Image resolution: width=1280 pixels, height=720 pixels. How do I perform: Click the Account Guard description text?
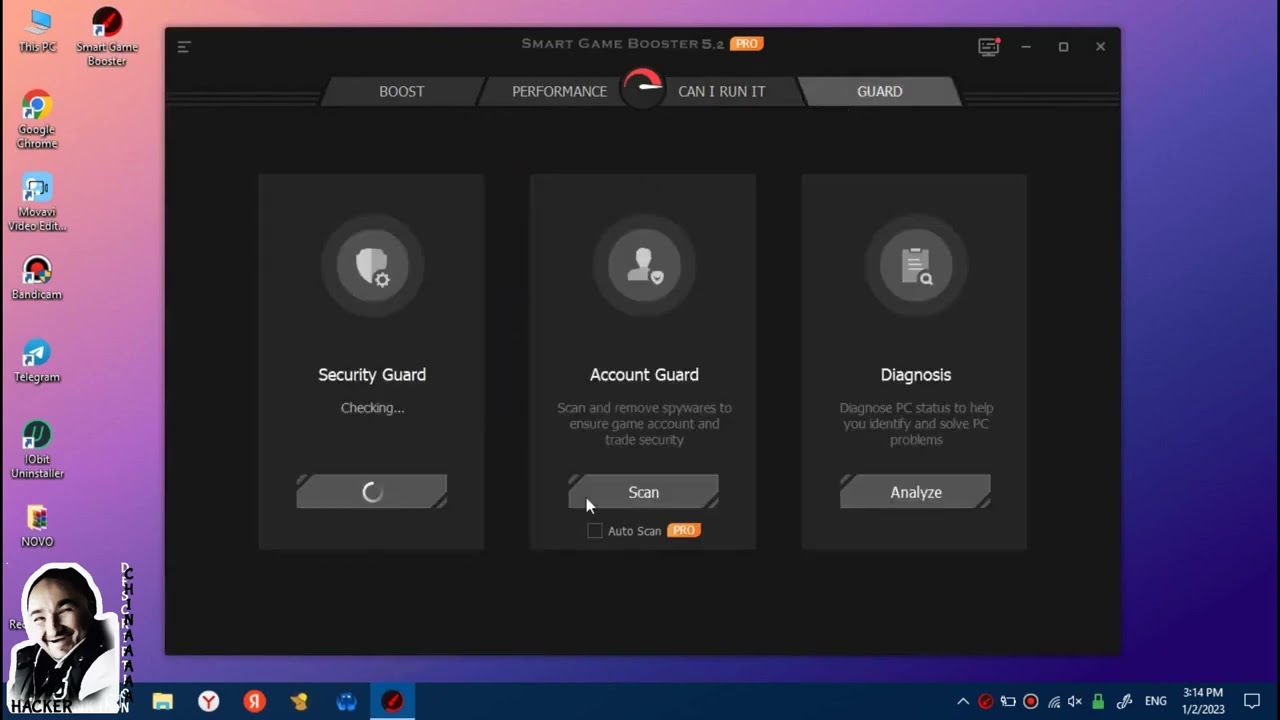point(644,424)
